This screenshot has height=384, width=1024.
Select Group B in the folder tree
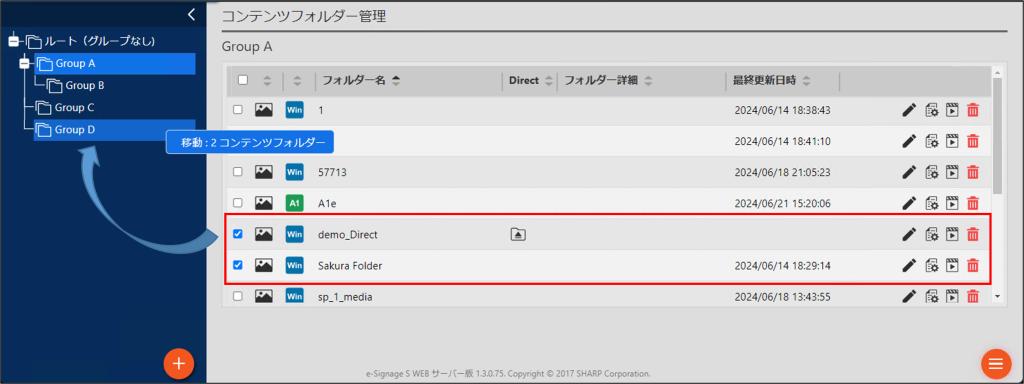click(85, 86)
